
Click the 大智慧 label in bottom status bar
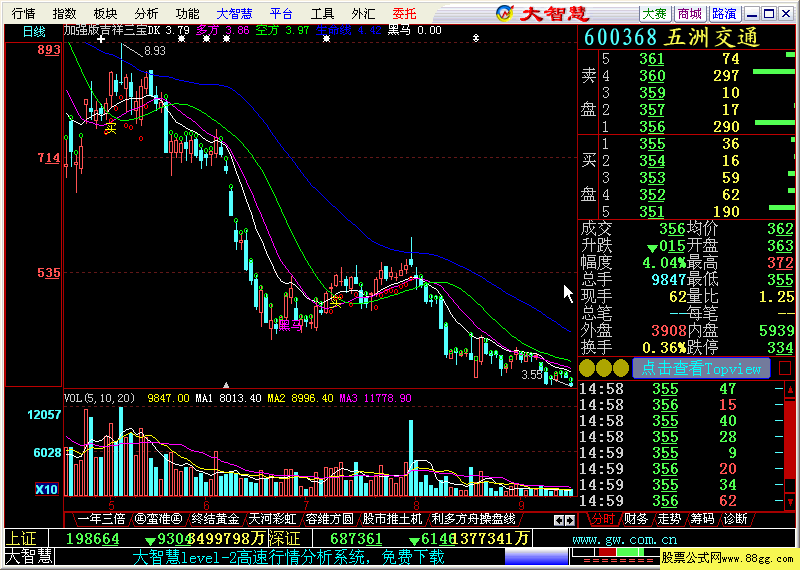pos(29,557)
